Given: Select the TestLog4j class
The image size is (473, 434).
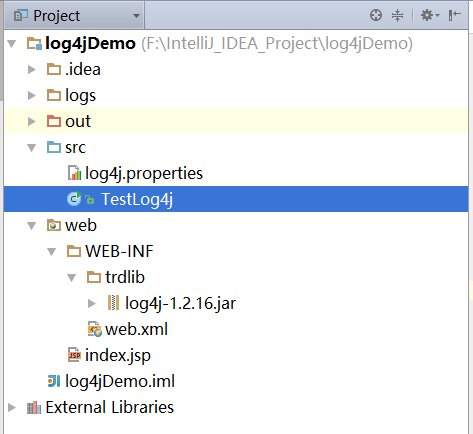Looking at the screenshot, I should (x=137, y=200).
